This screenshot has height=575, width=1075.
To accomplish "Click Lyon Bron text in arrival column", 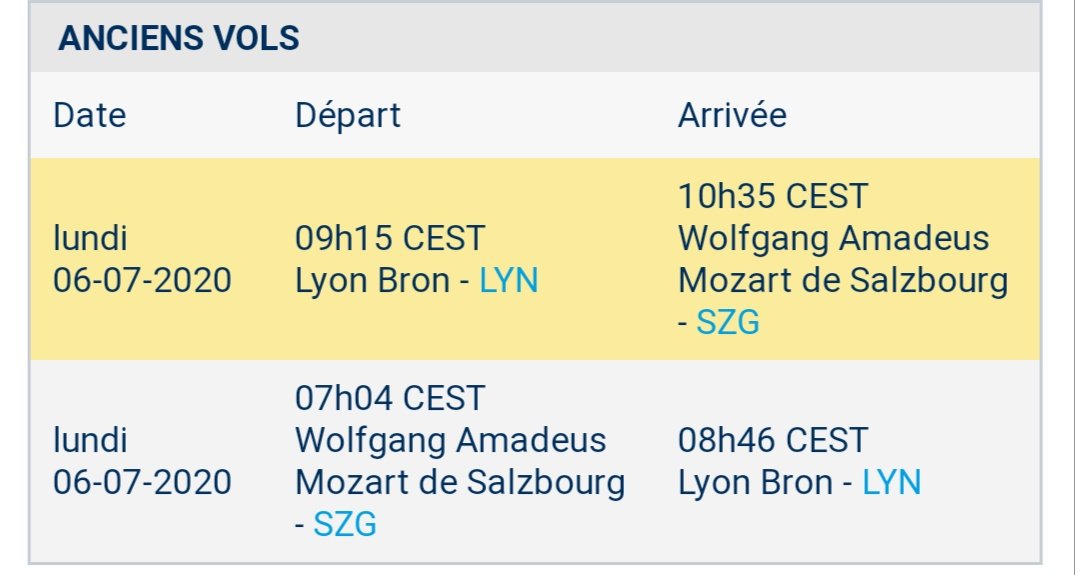I will 755,482.
